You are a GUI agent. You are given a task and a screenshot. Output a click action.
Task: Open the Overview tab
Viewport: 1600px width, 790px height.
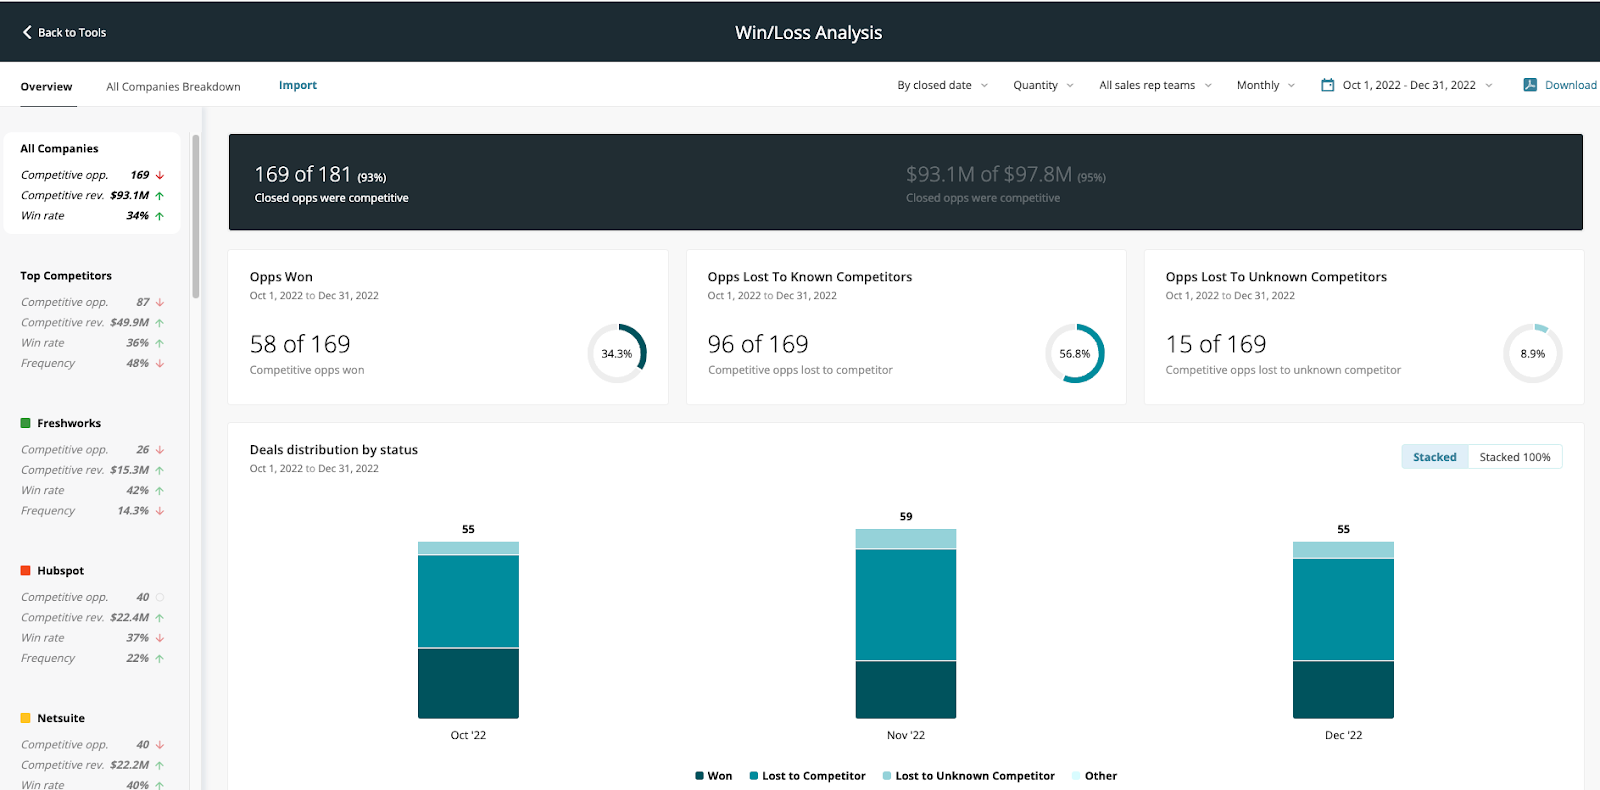click(46, 86)
